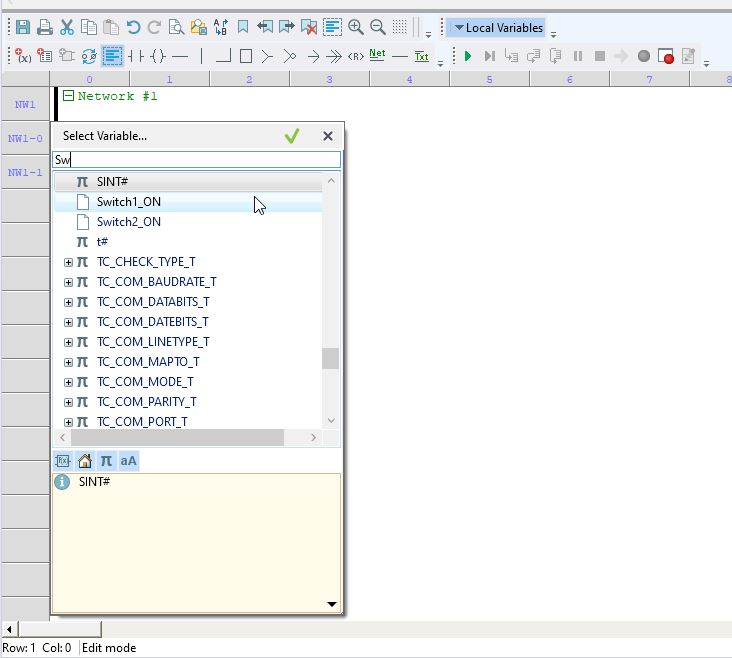
Task: Toggle the home scope filter
Action: click(84, 461)
